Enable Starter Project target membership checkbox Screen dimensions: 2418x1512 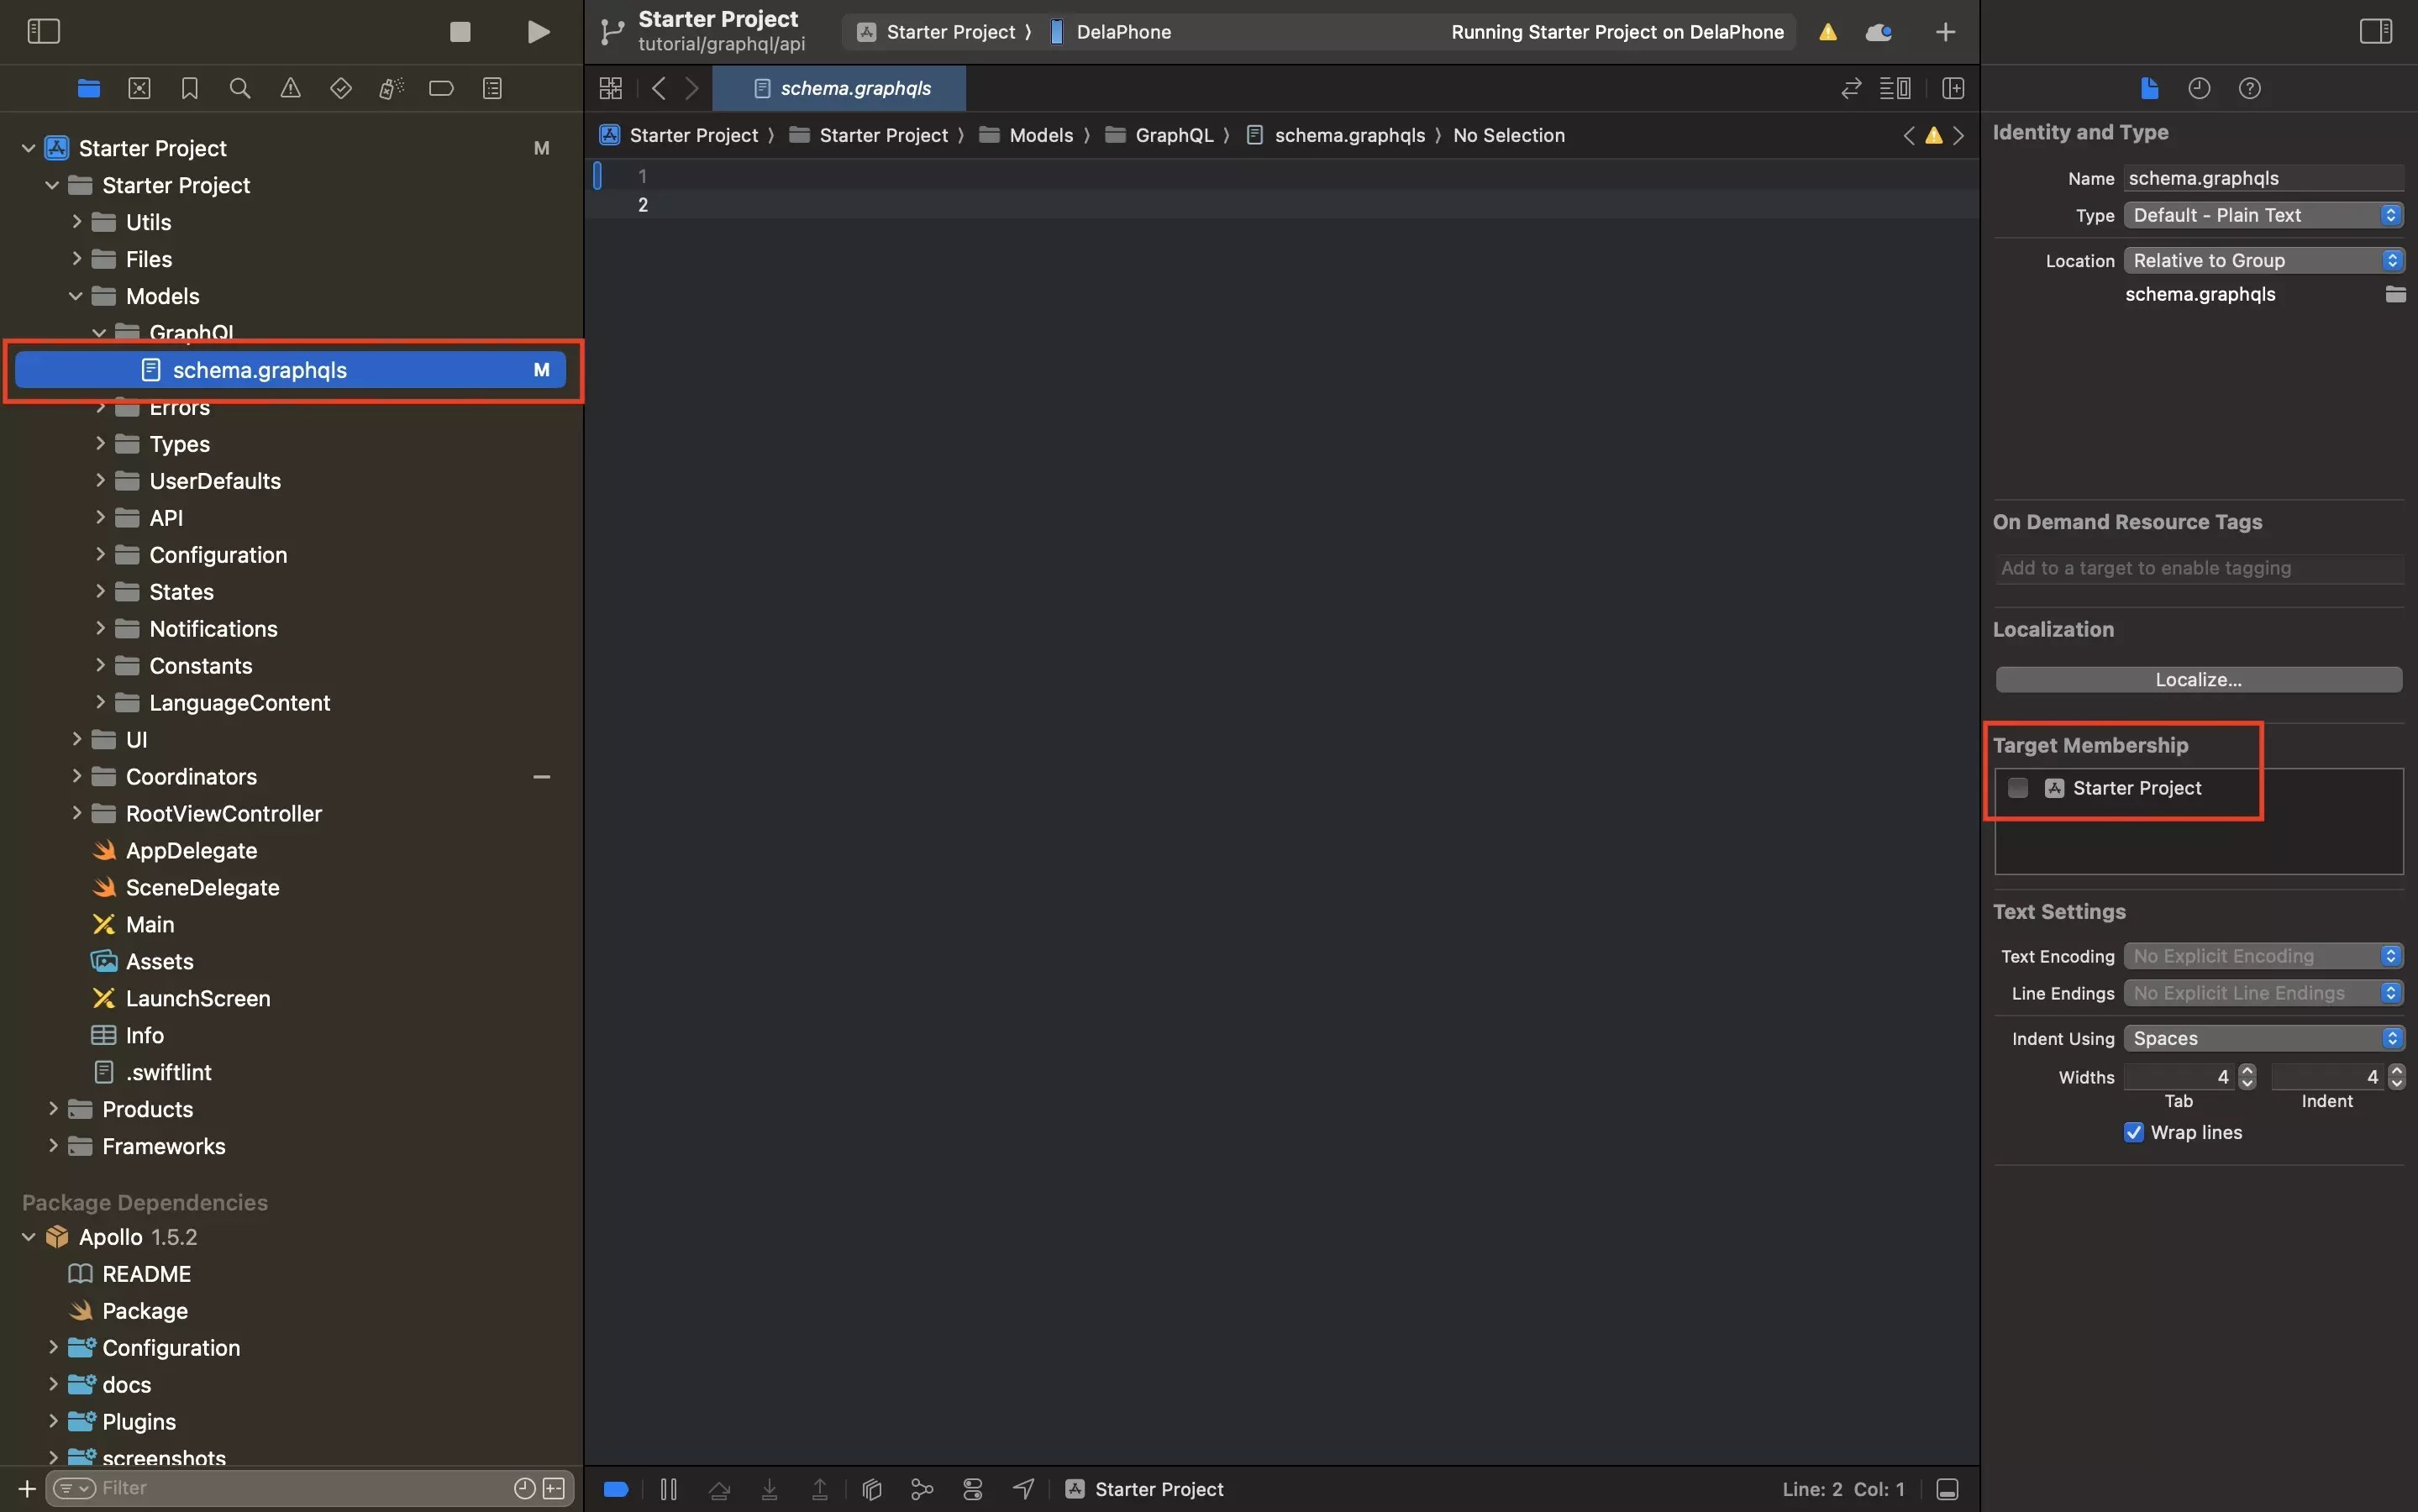2018,788
